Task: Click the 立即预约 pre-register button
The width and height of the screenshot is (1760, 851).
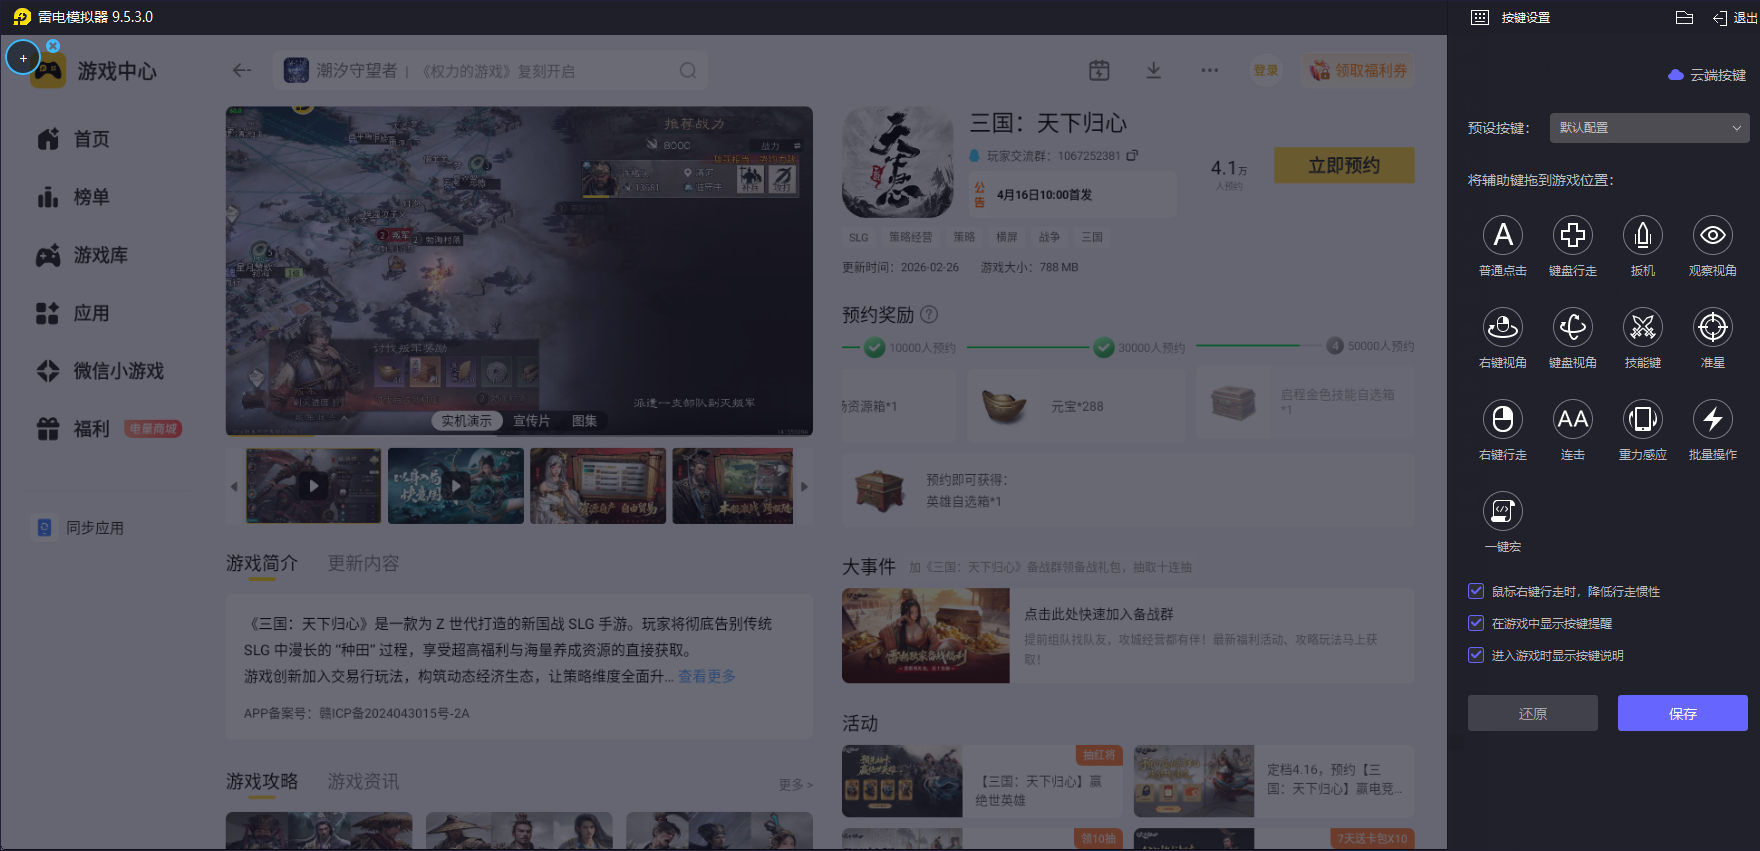Action: pyautogui.click(x=1344, y=166)
